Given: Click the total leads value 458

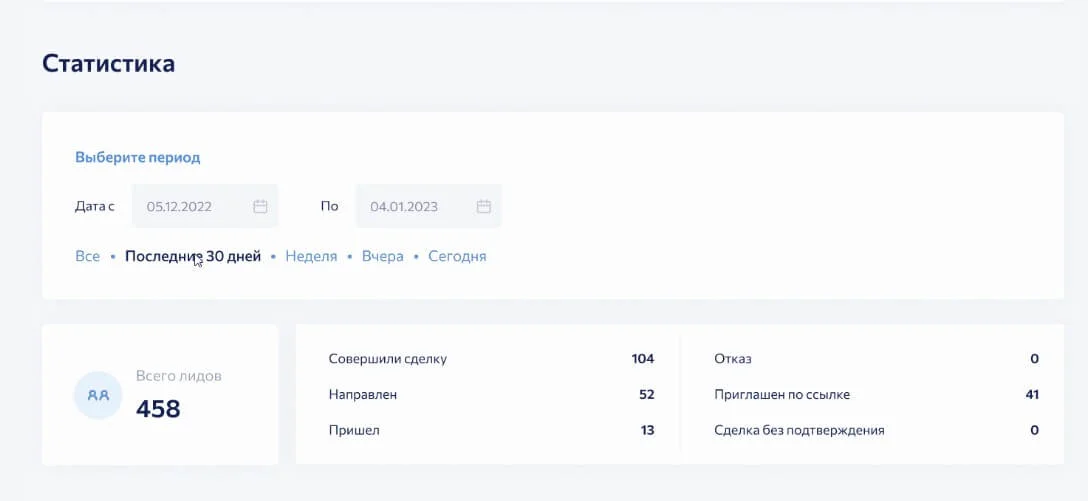Looking at the screenshot, I should click(158, 409).
